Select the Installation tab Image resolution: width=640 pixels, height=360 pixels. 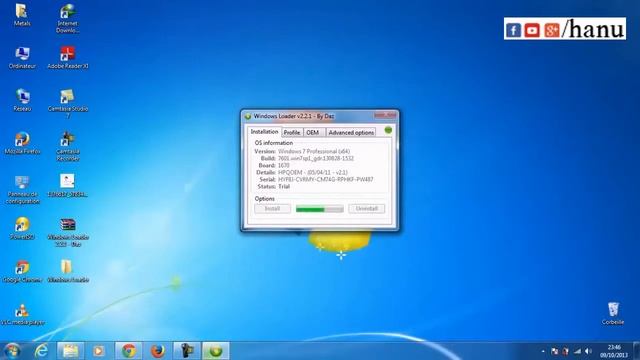(x=264, y=132)
